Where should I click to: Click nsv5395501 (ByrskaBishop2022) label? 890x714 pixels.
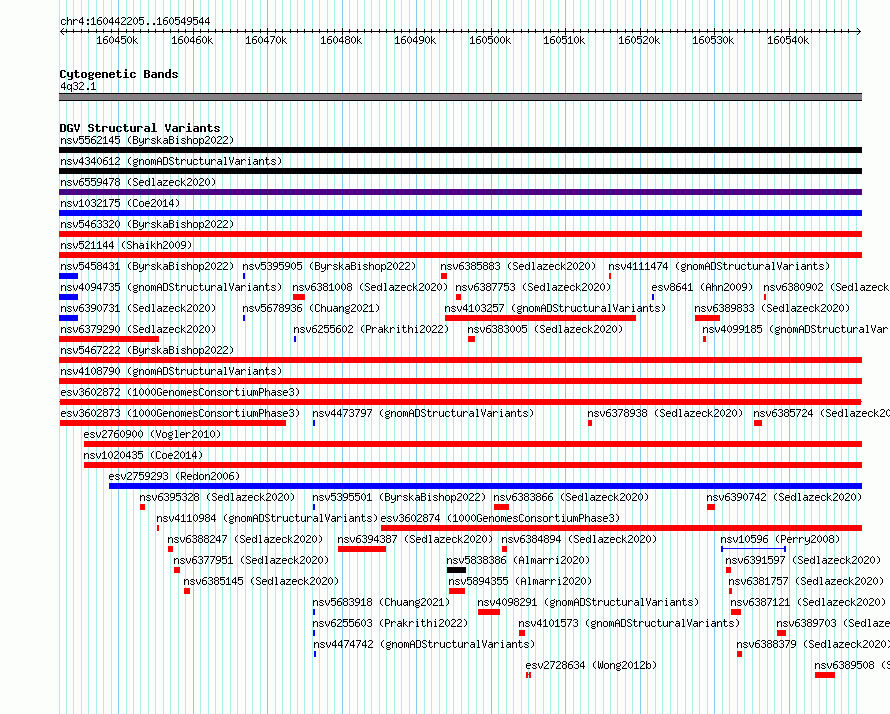(x=399, y=497)
